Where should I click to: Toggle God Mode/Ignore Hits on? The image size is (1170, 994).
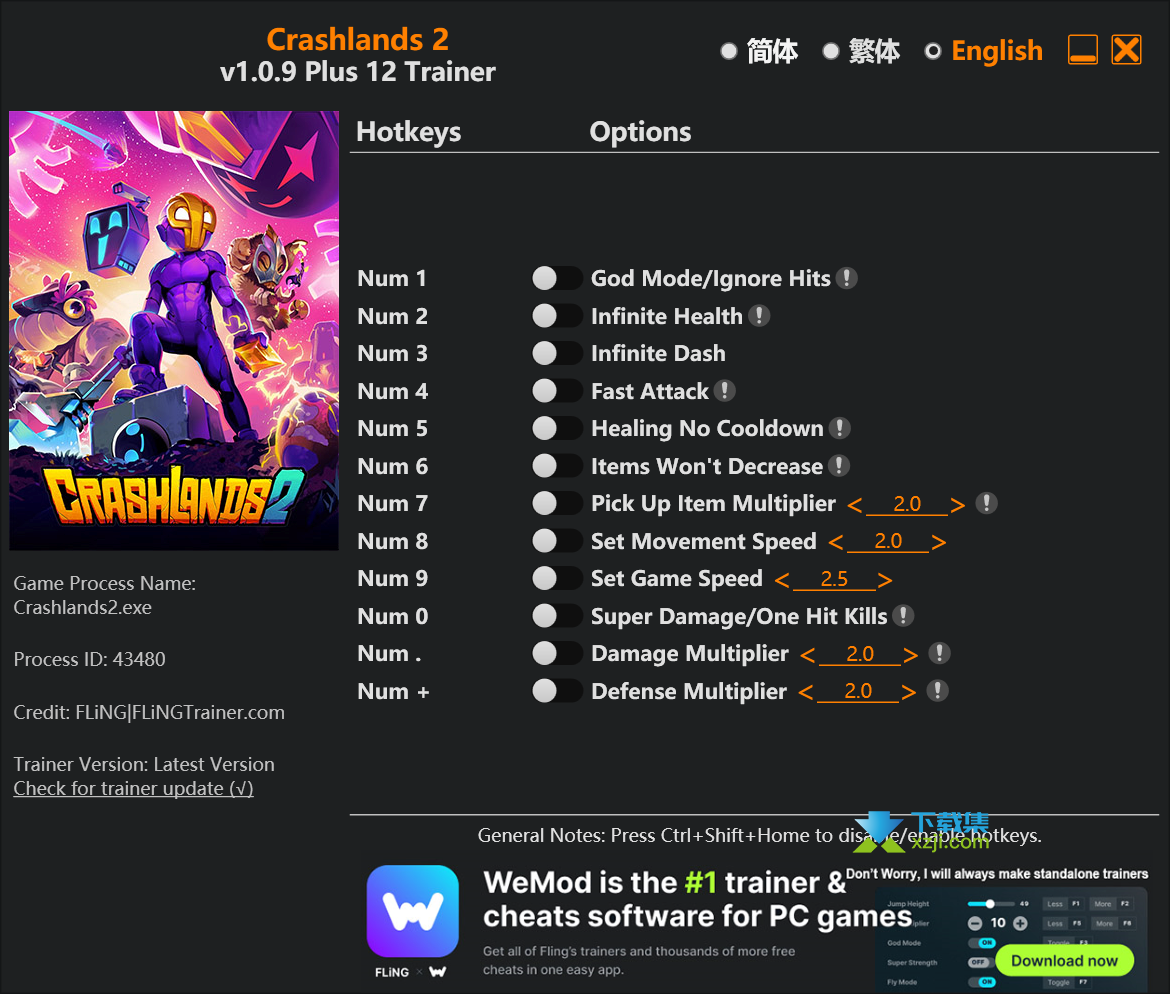pos(557,278)
